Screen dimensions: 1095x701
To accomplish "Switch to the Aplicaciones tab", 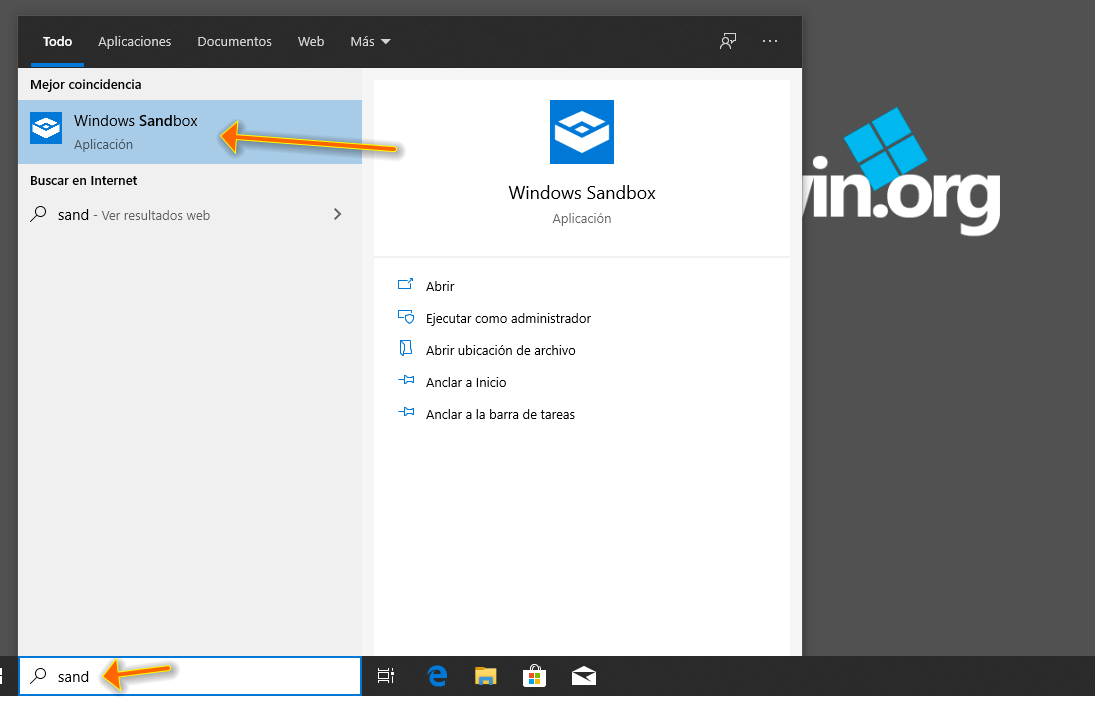I will [x=134, y=41].
